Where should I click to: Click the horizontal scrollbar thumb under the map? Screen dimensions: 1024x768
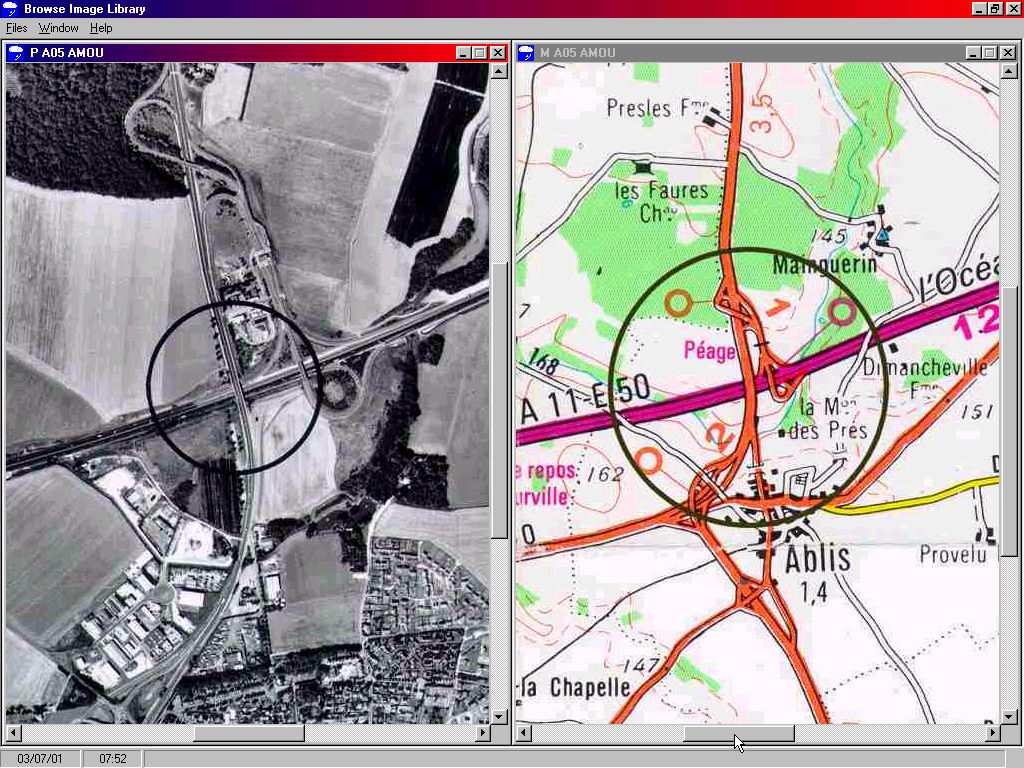click(x=738, y=734)
